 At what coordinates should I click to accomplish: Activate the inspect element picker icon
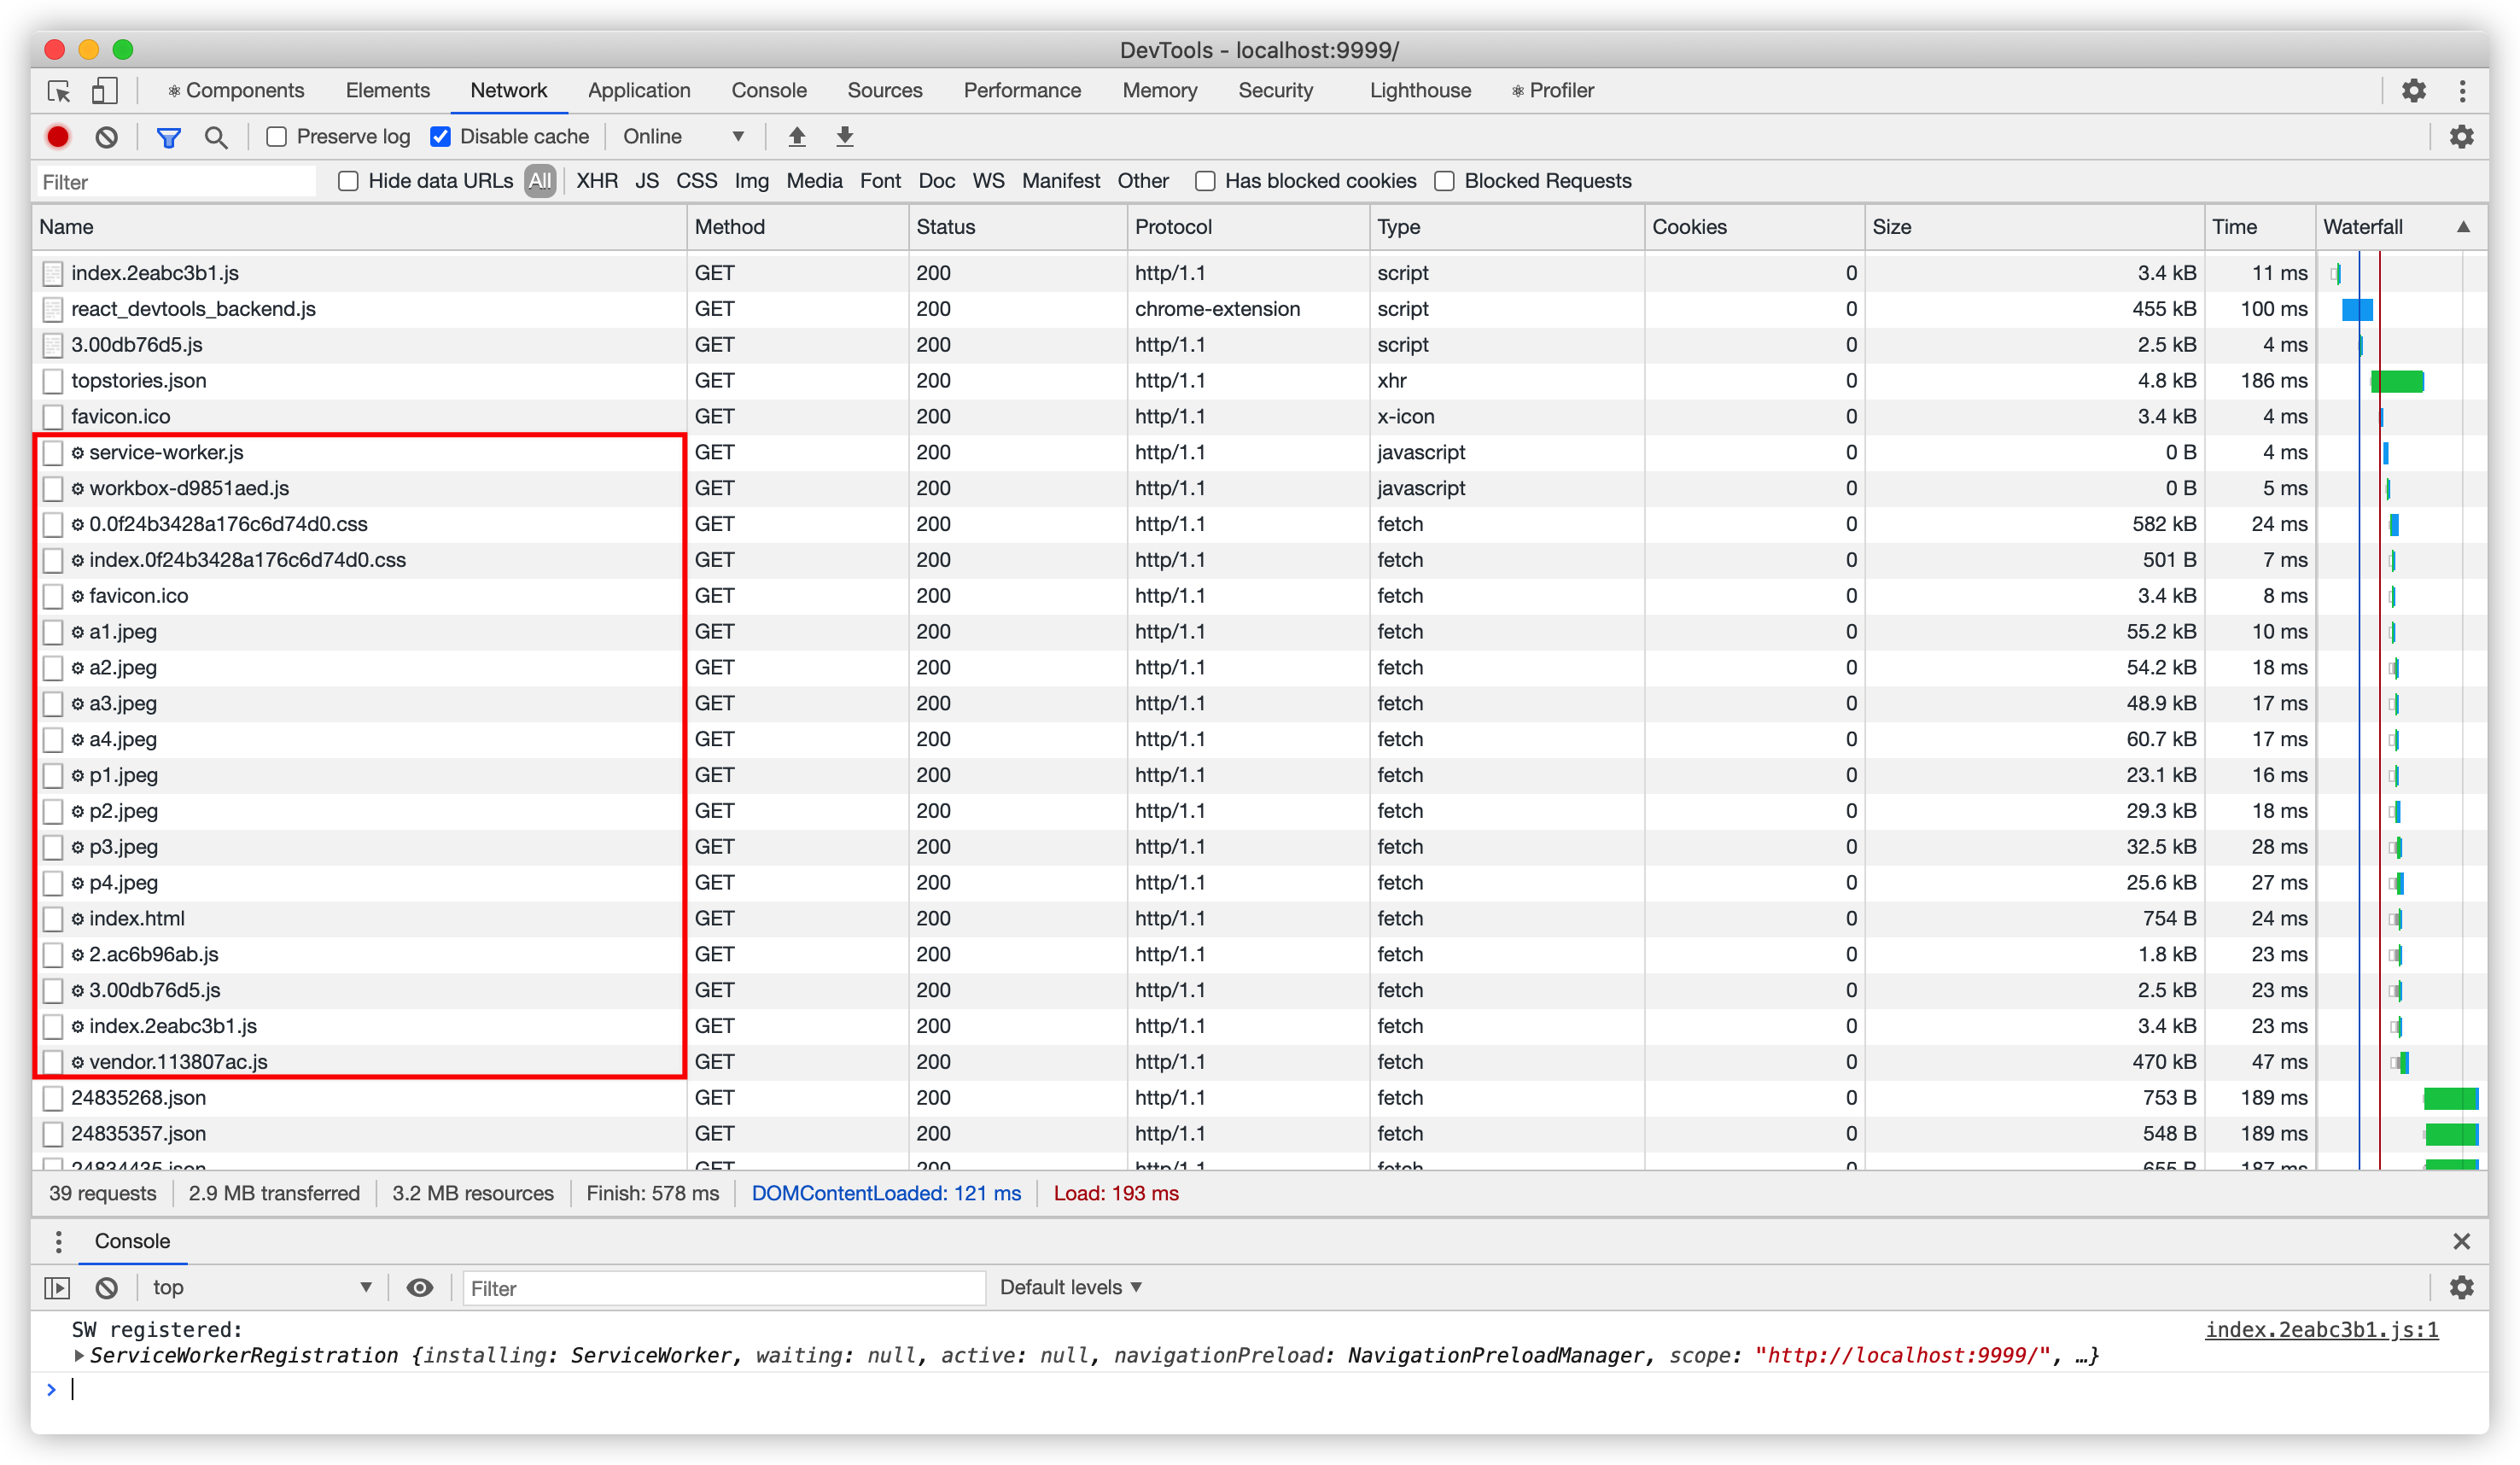pyautogui.click(x=59, y=91)
